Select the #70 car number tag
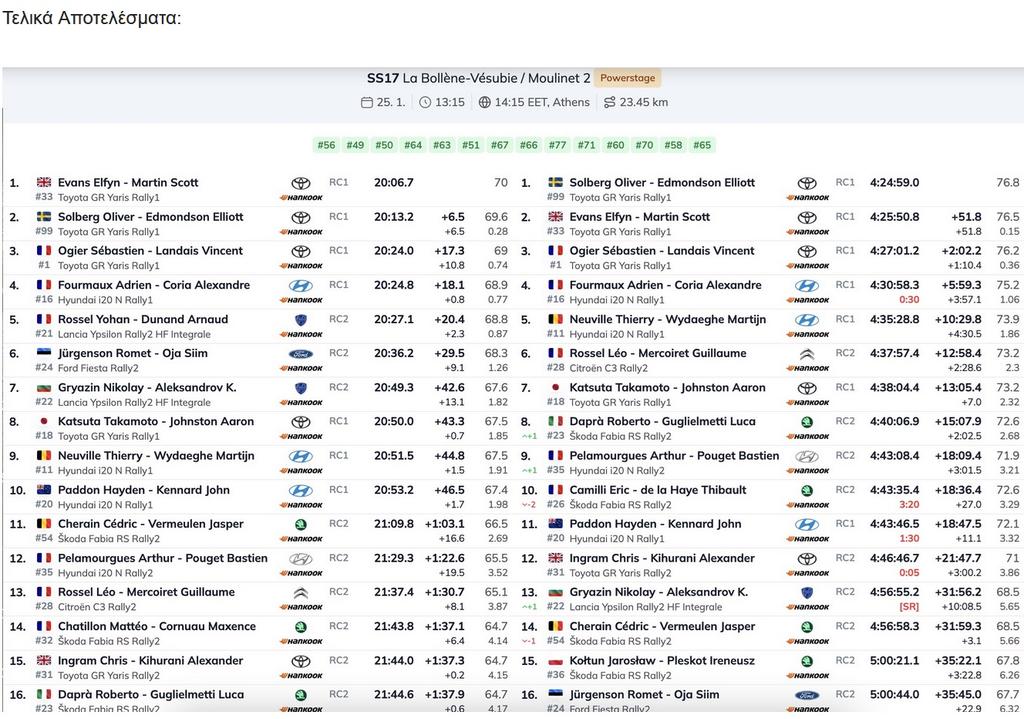Screen dimensions: 1024x719 [645, 145]
